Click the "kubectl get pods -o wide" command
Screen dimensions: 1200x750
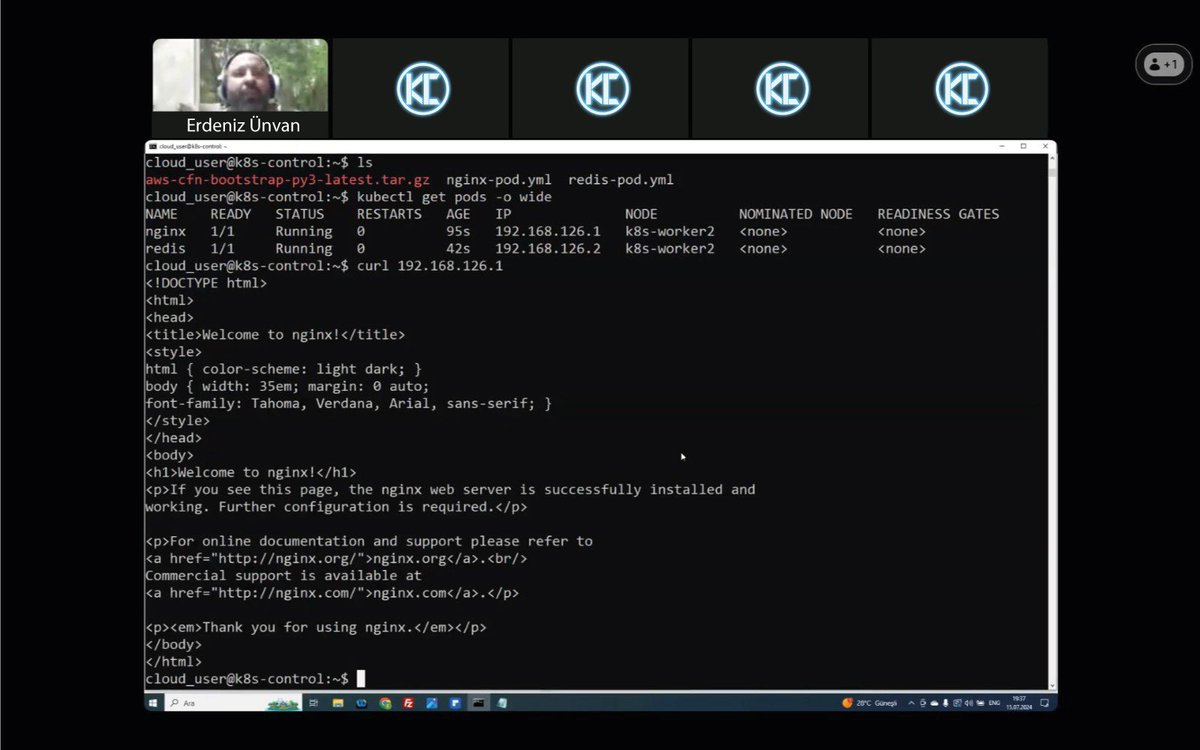click(454, 197)
